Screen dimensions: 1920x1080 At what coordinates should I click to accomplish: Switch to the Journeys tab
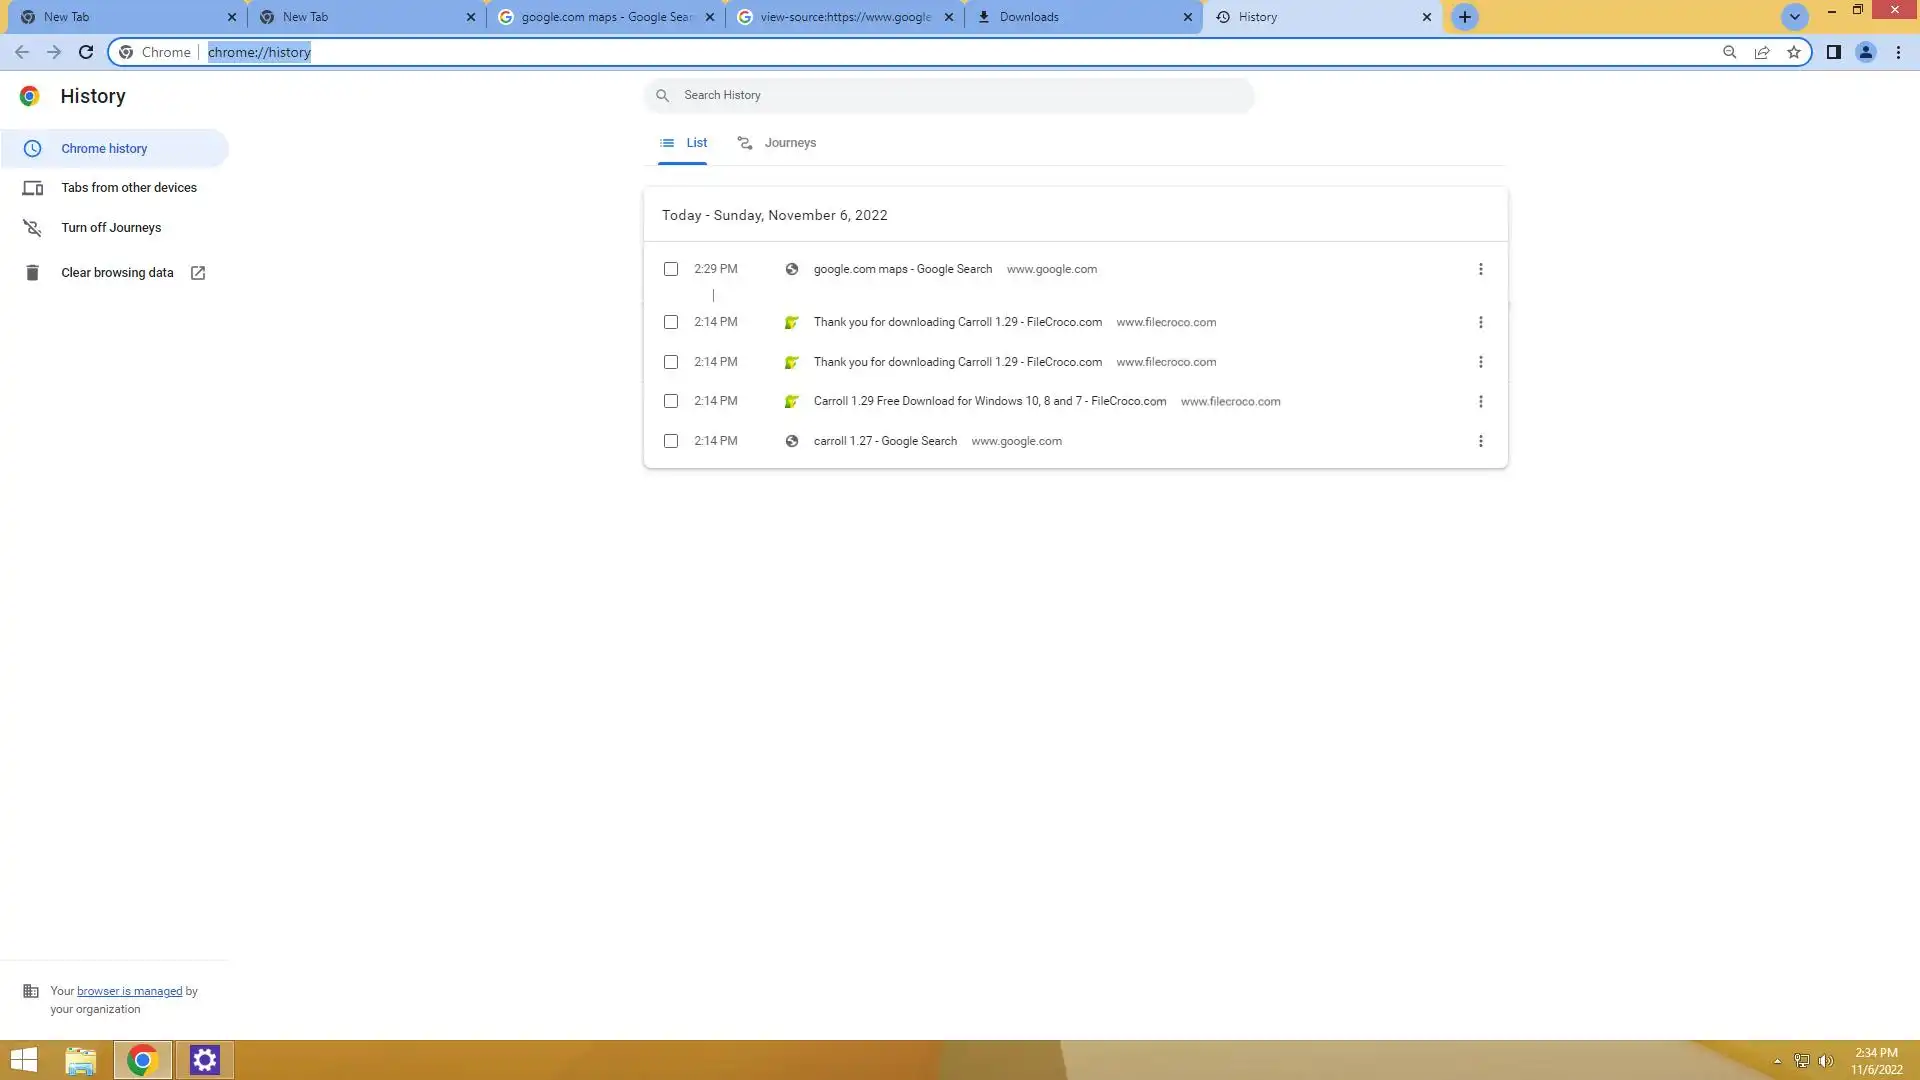[777, 143]
